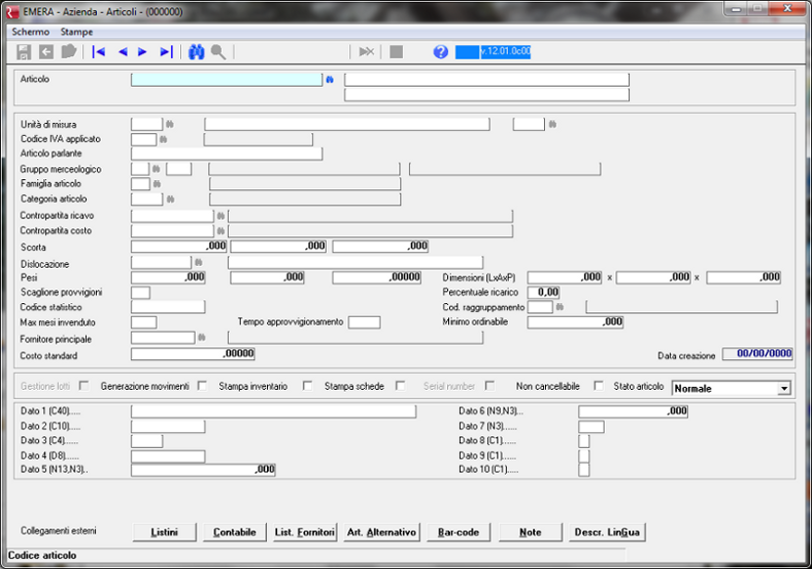Go to the previous record
The height and width of the screenshot is (569, 812).
pos(123,52)
